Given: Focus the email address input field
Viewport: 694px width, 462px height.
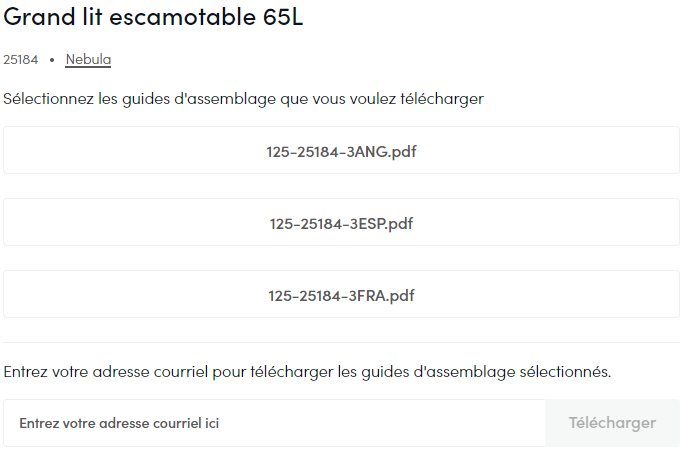Looking at the screenshot, I should 274,423.
